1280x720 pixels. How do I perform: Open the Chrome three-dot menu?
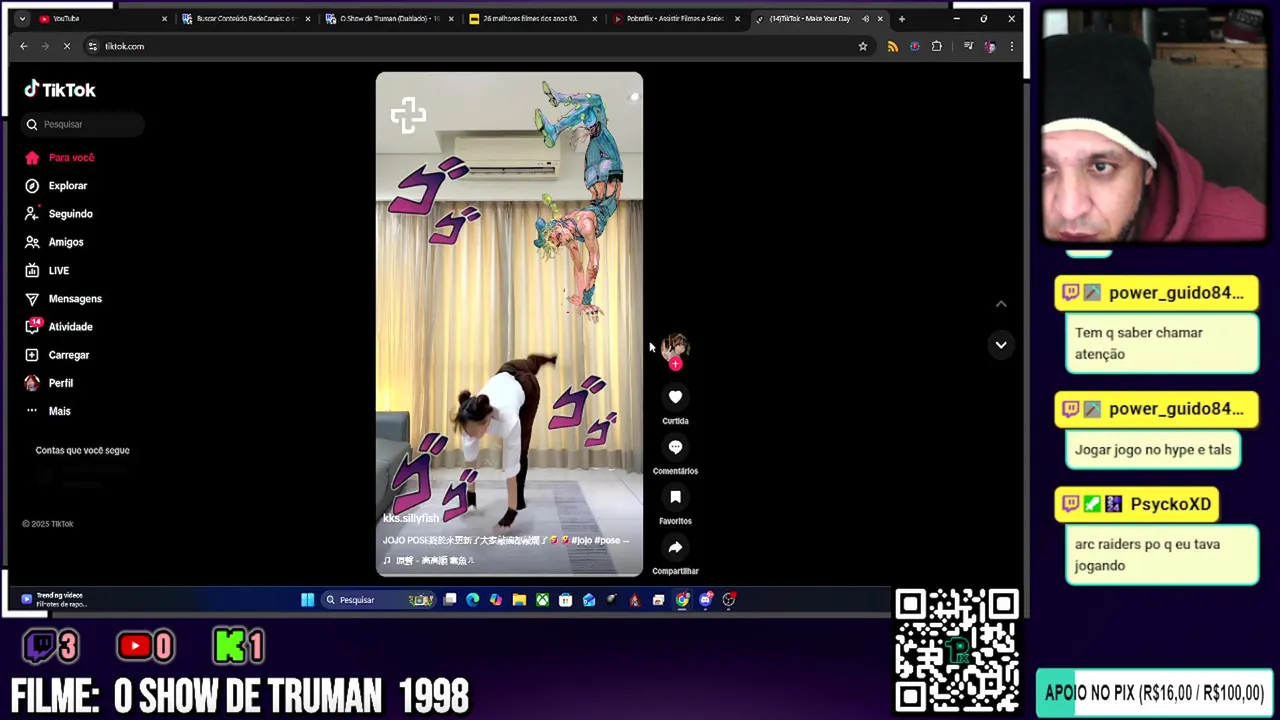coord(1012,46)
